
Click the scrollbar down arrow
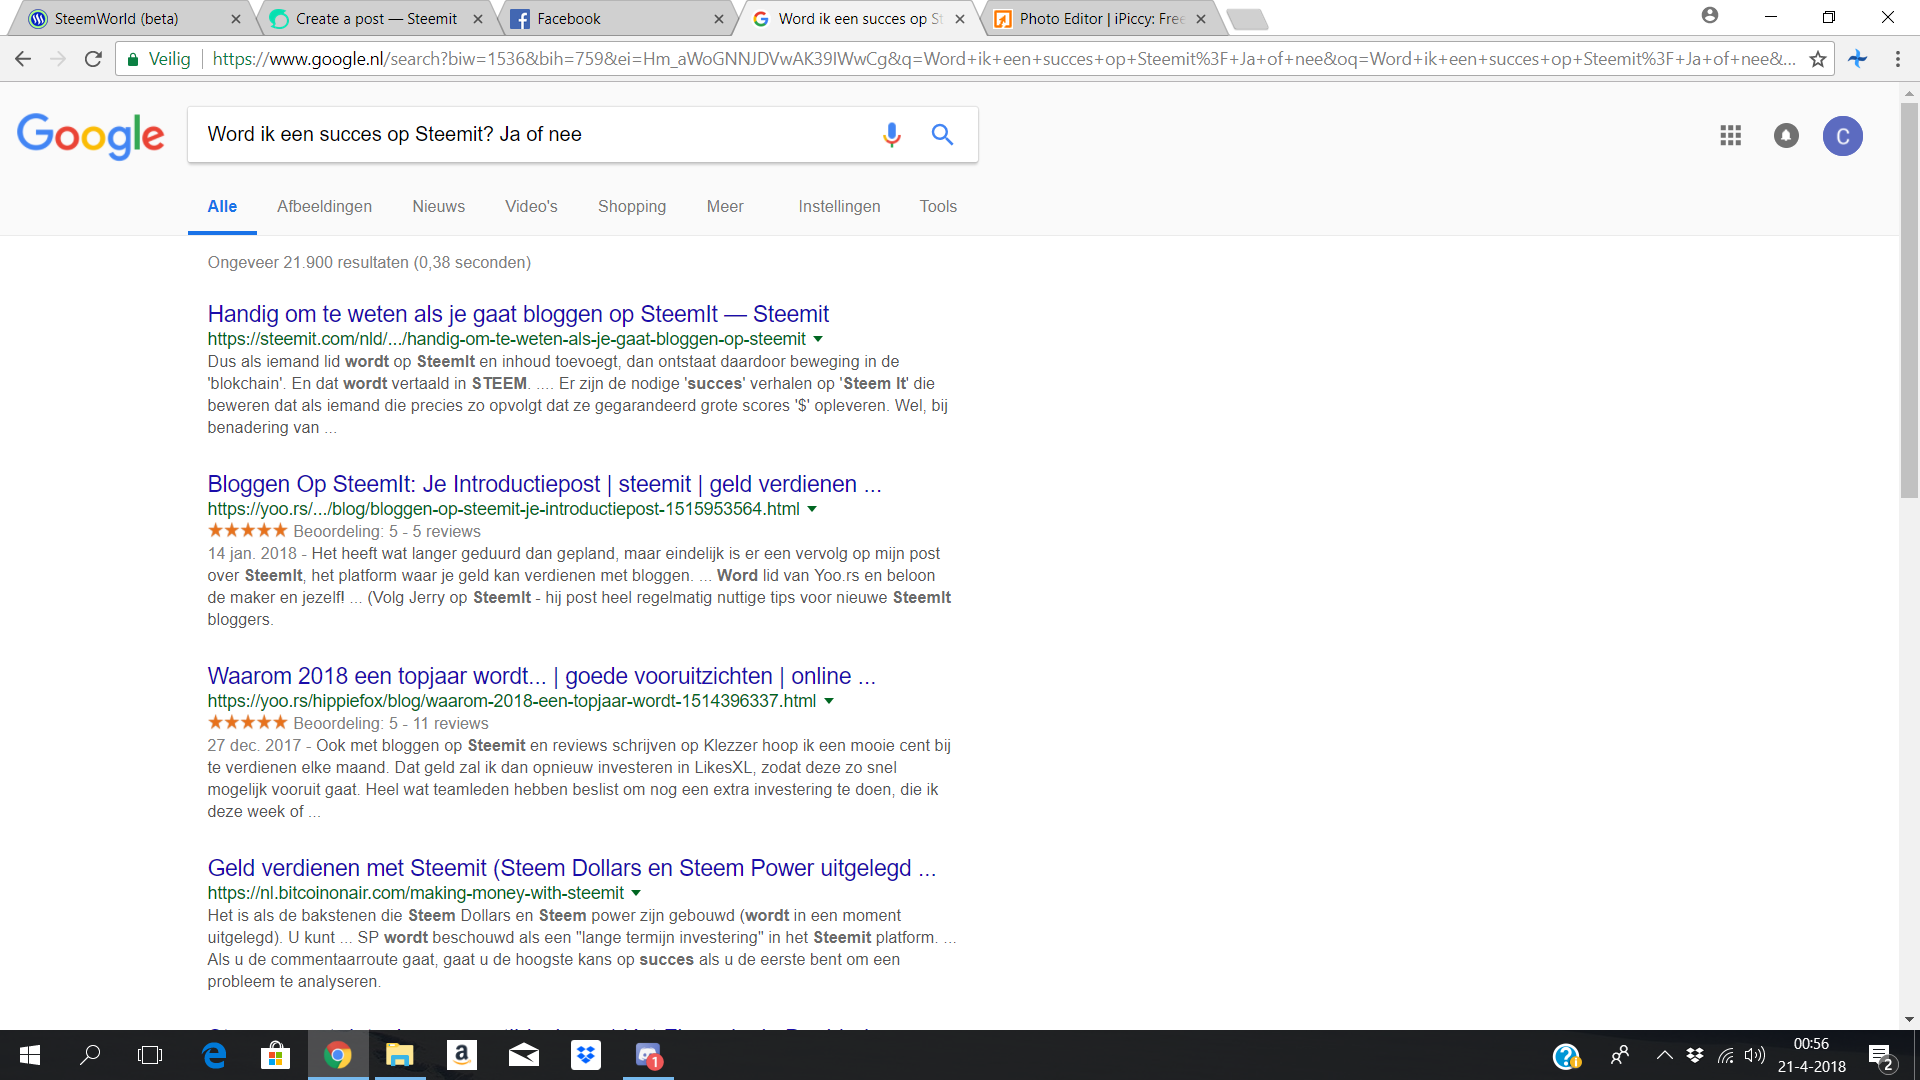[x=1909, y=1019]
